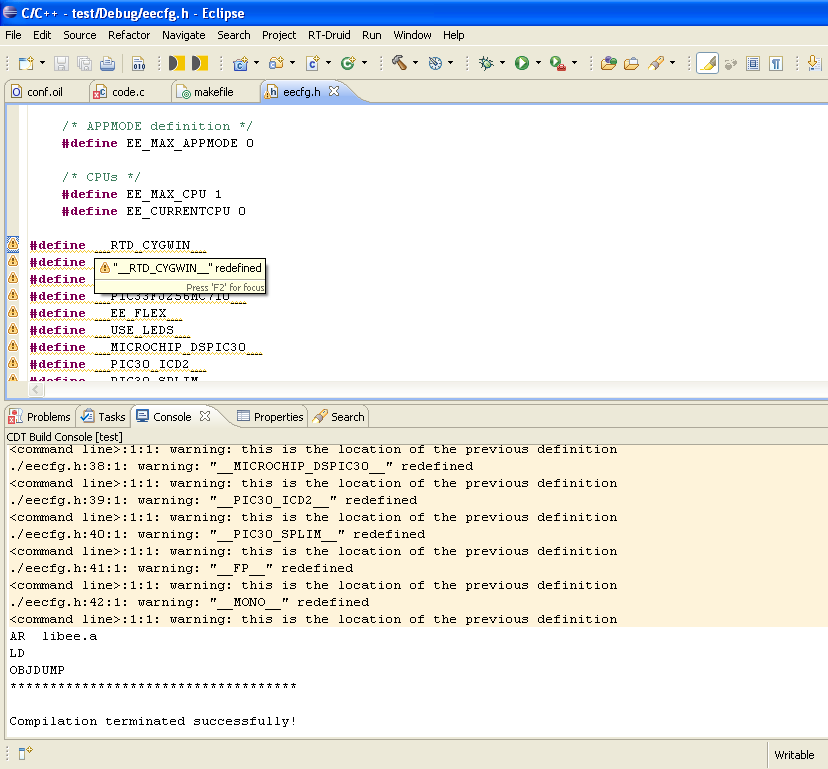Screen dimensions: 828x769
Task: Open the File menu
Action: coord(13,35)
